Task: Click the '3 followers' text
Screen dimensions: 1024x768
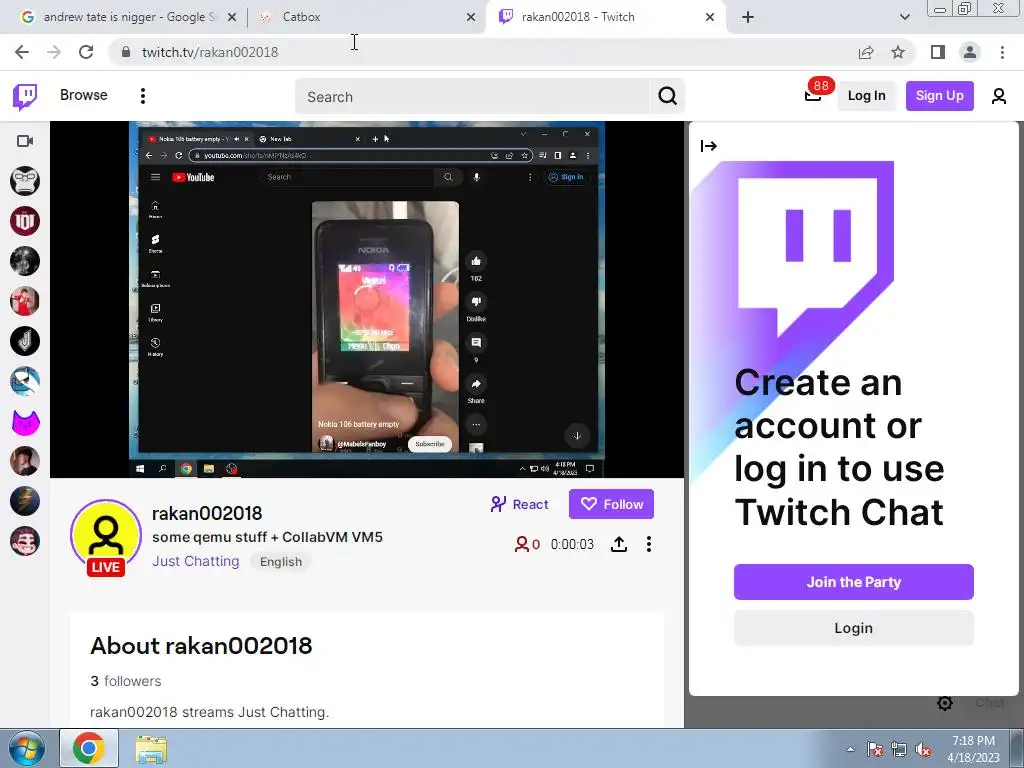Action: tap(125, 680)
